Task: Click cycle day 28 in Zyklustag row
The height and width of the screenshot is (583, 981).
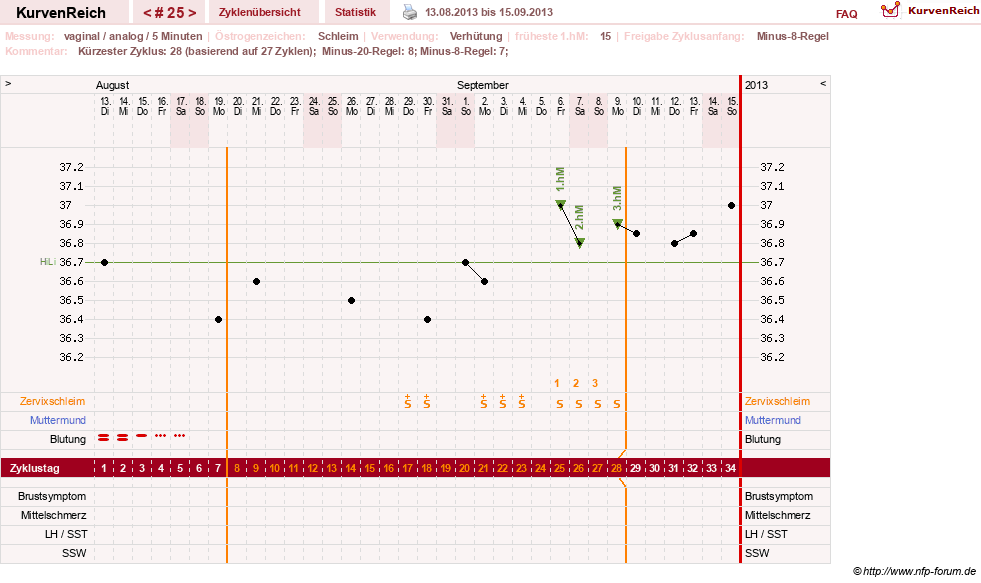Action: [616, 468]
